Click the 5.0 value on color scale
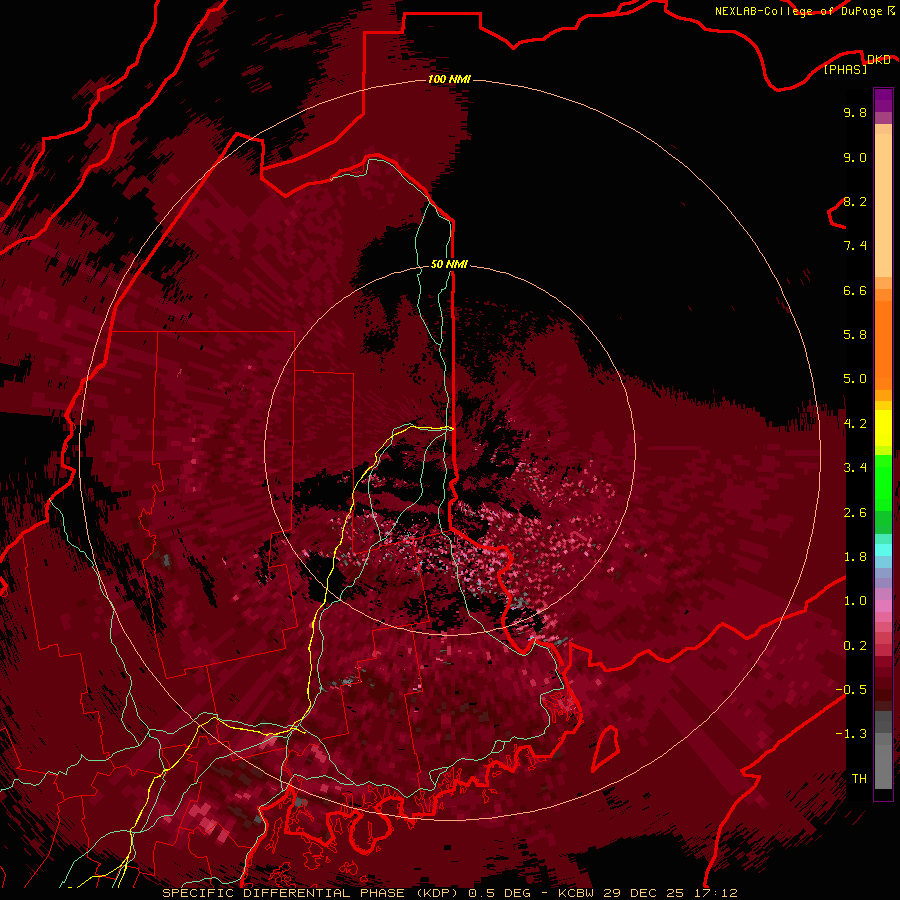900x900 pixels. coord(855,379)
